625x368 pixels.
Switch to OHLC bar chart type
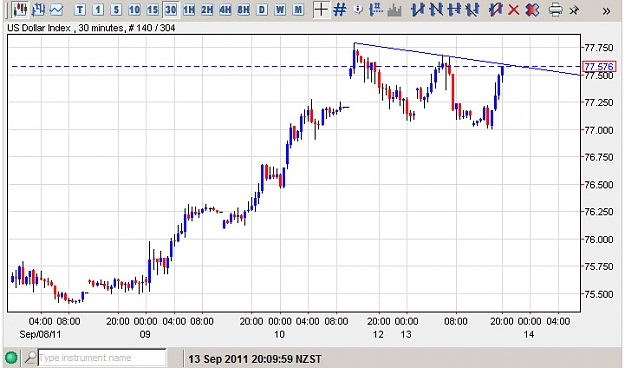point(38,9)
